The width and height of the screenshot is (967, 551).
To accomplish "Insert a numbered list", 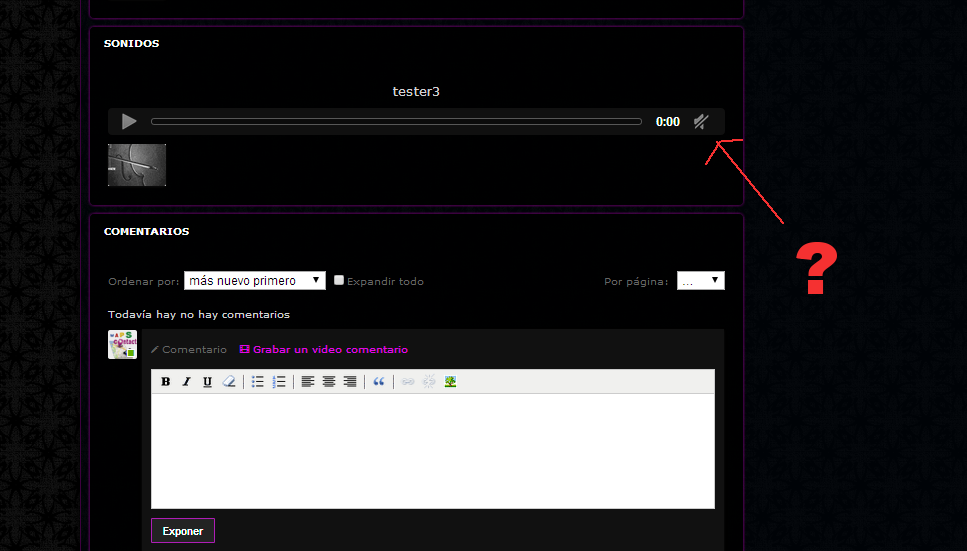I will pos(279,382).
